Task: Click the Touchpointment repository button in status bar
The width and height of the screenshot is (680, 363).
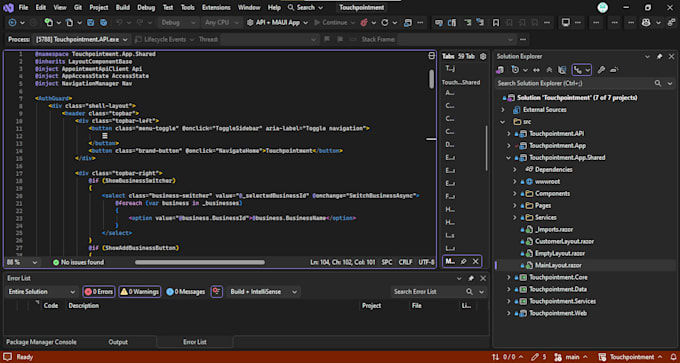Action: pyautogui.click(x=631, y=357)
